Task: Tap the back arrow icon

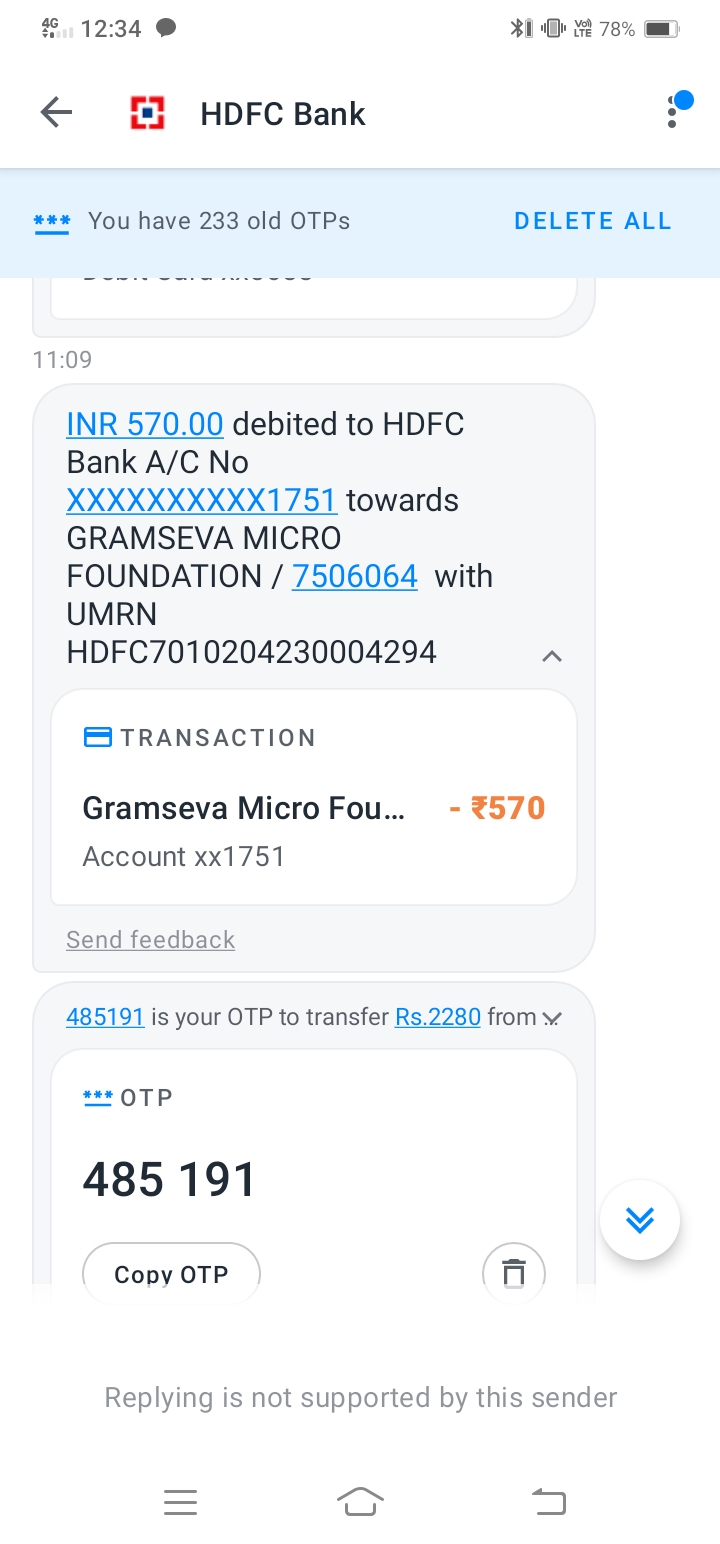Action: coord(57,113)
